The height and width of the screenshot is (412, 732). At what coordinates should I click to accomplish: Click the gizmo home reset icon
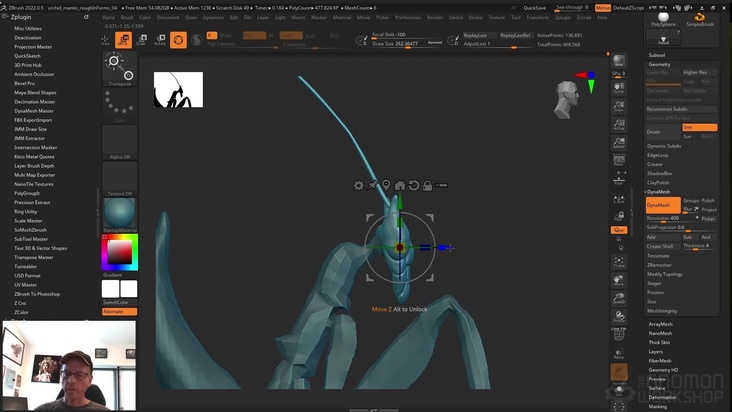[x=400, y=185]
